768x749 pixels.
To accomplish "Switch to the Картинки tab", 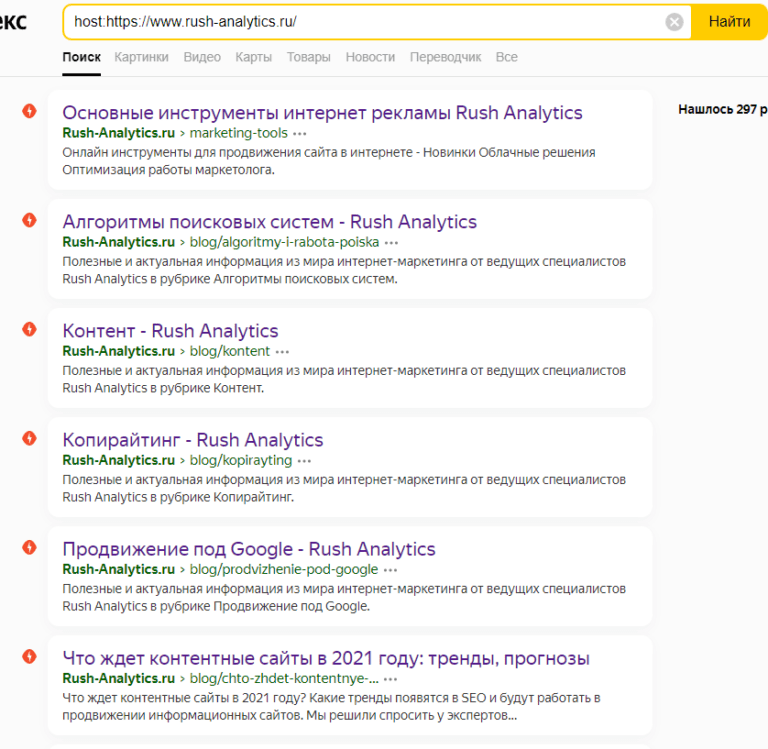I will (141, 57).
